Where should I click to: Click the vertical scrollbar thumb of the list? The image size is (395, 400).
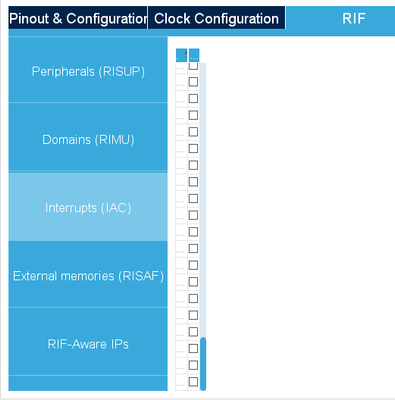(x=203, y=364)
